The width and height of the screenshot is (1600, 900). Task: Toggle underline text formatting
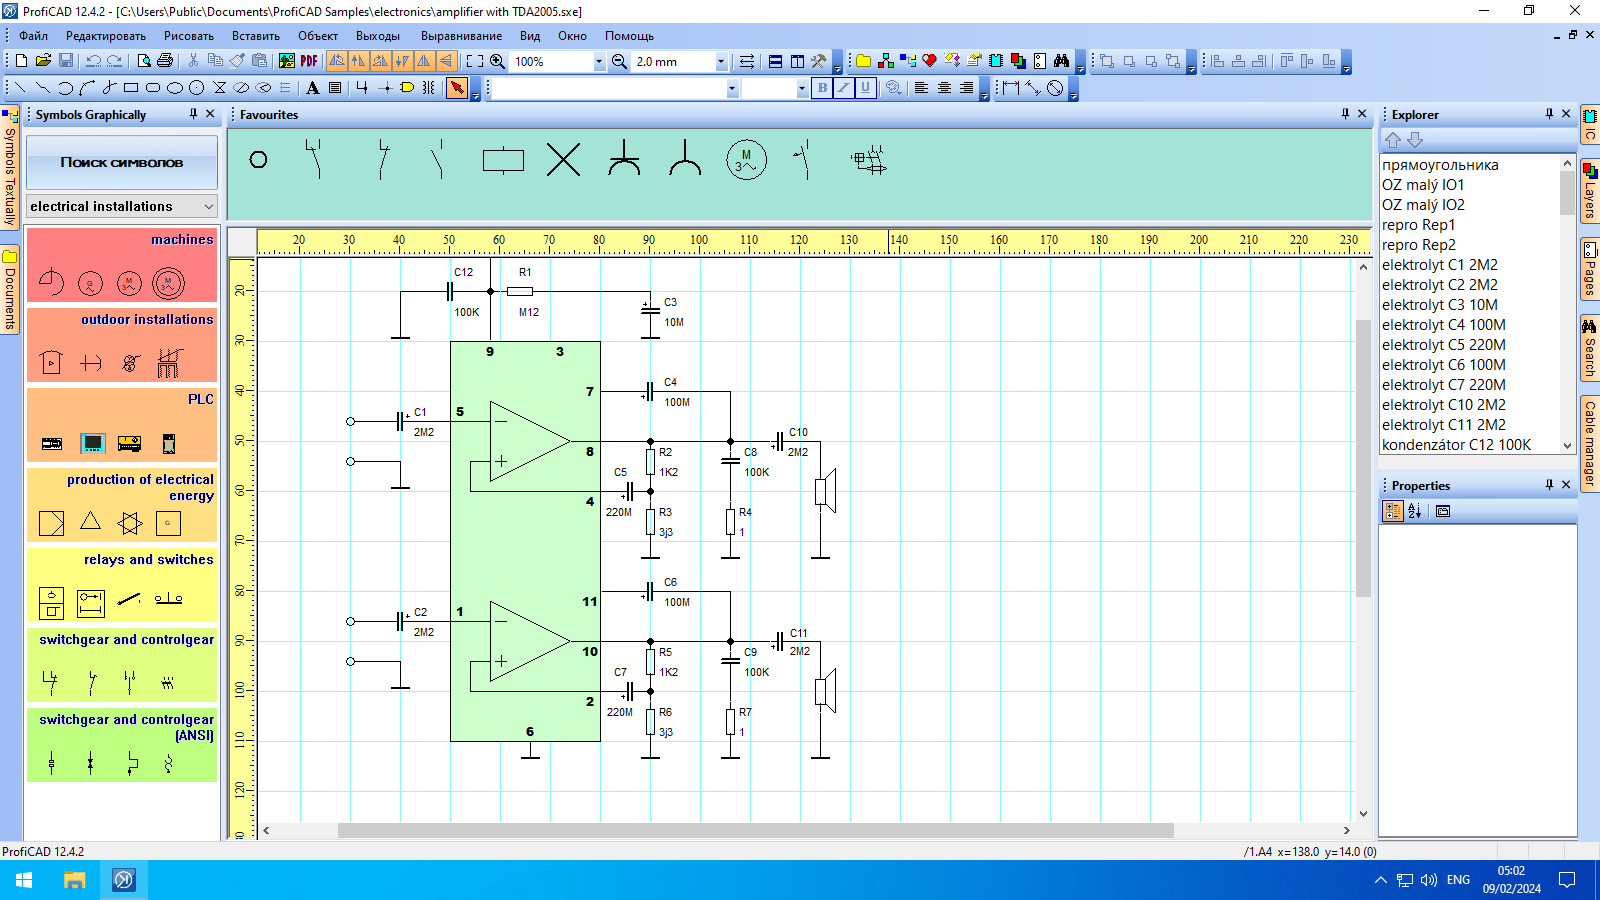pos(865,88)
